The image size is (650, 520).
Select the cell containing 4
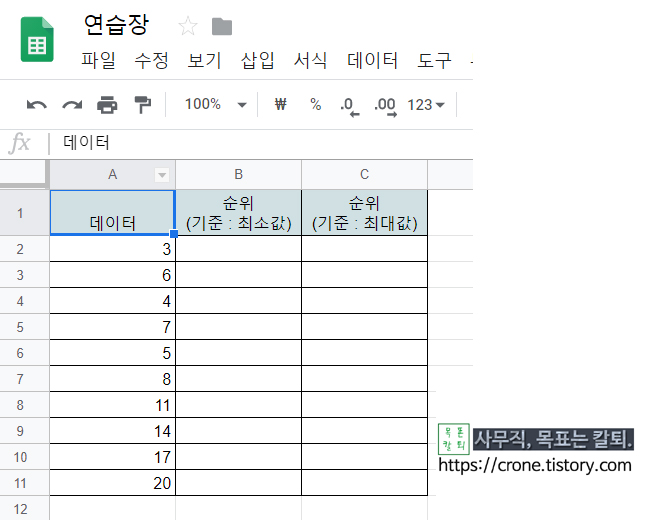point(112,301)
